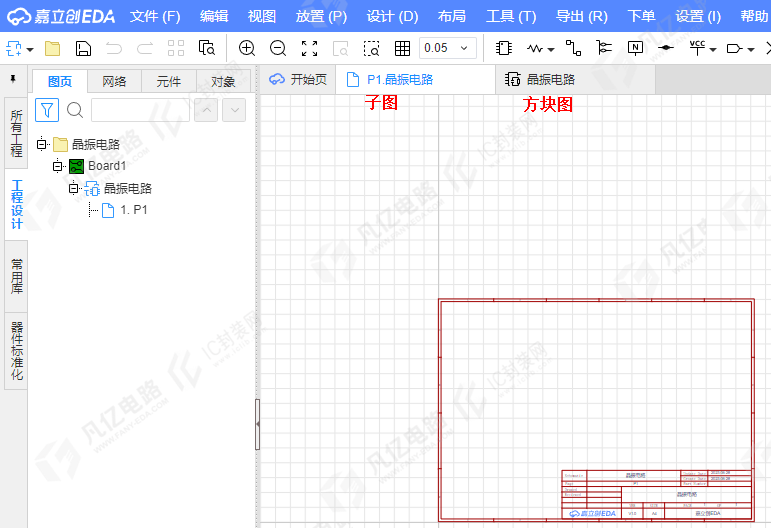Viewport: 771px width, 528px height.
Task: Click the zoom out icon
Action: [x=278, y=48]
